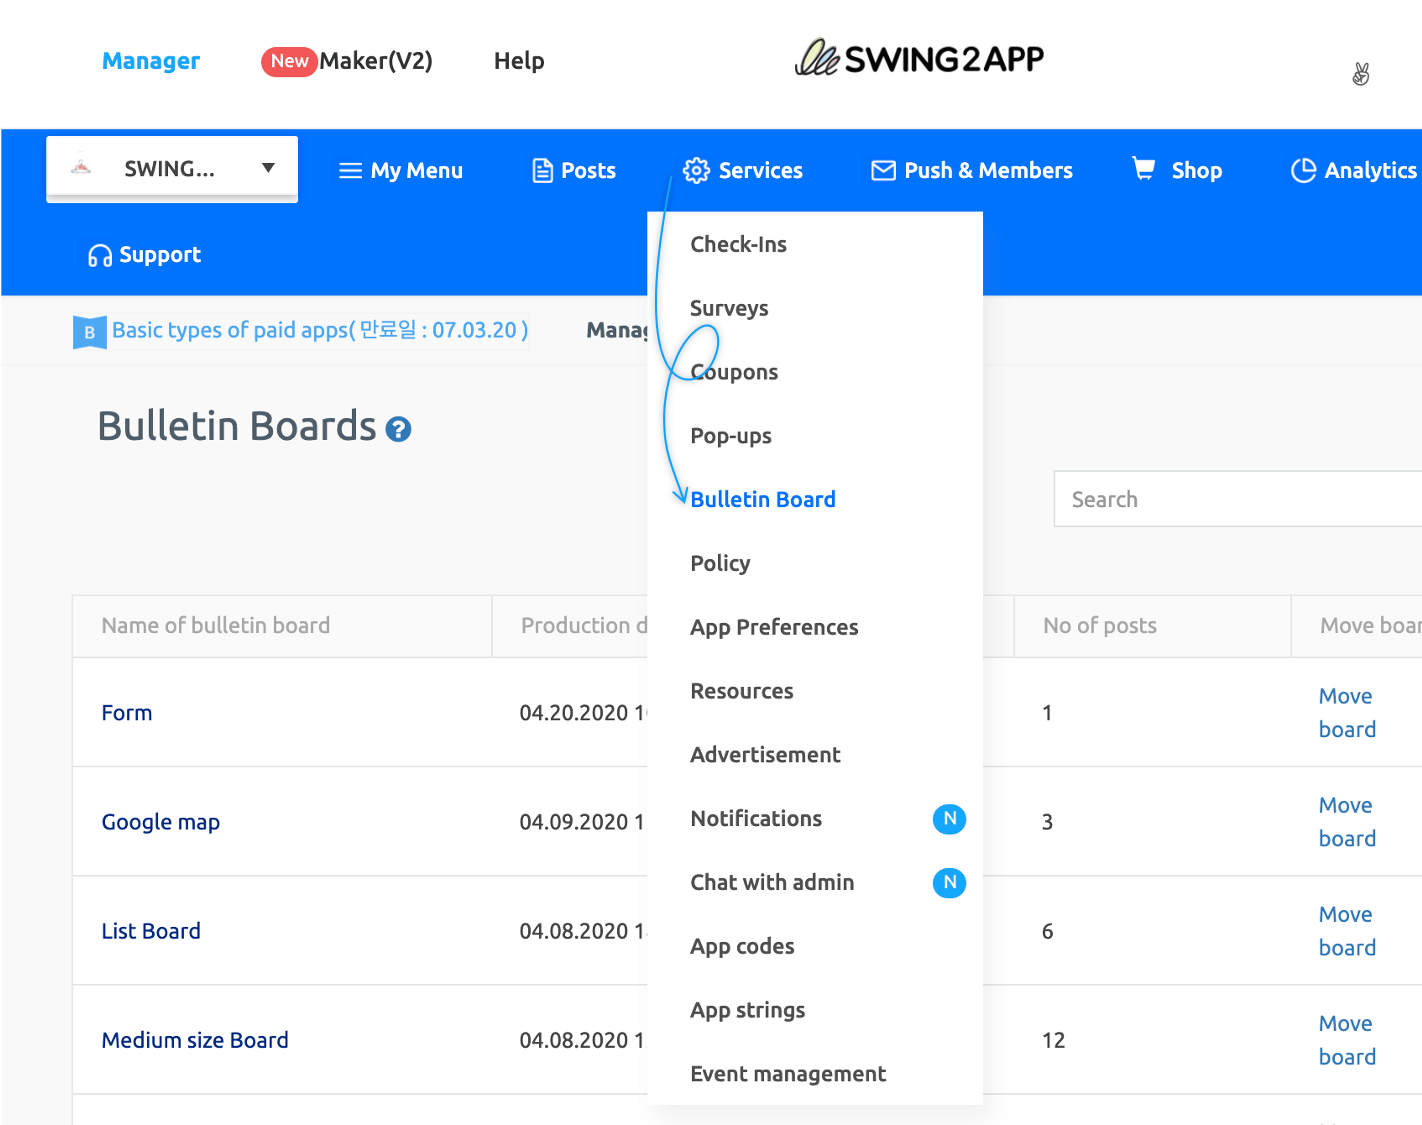
Task: Open the Maker(V2) tab
Action: point(375,61)
